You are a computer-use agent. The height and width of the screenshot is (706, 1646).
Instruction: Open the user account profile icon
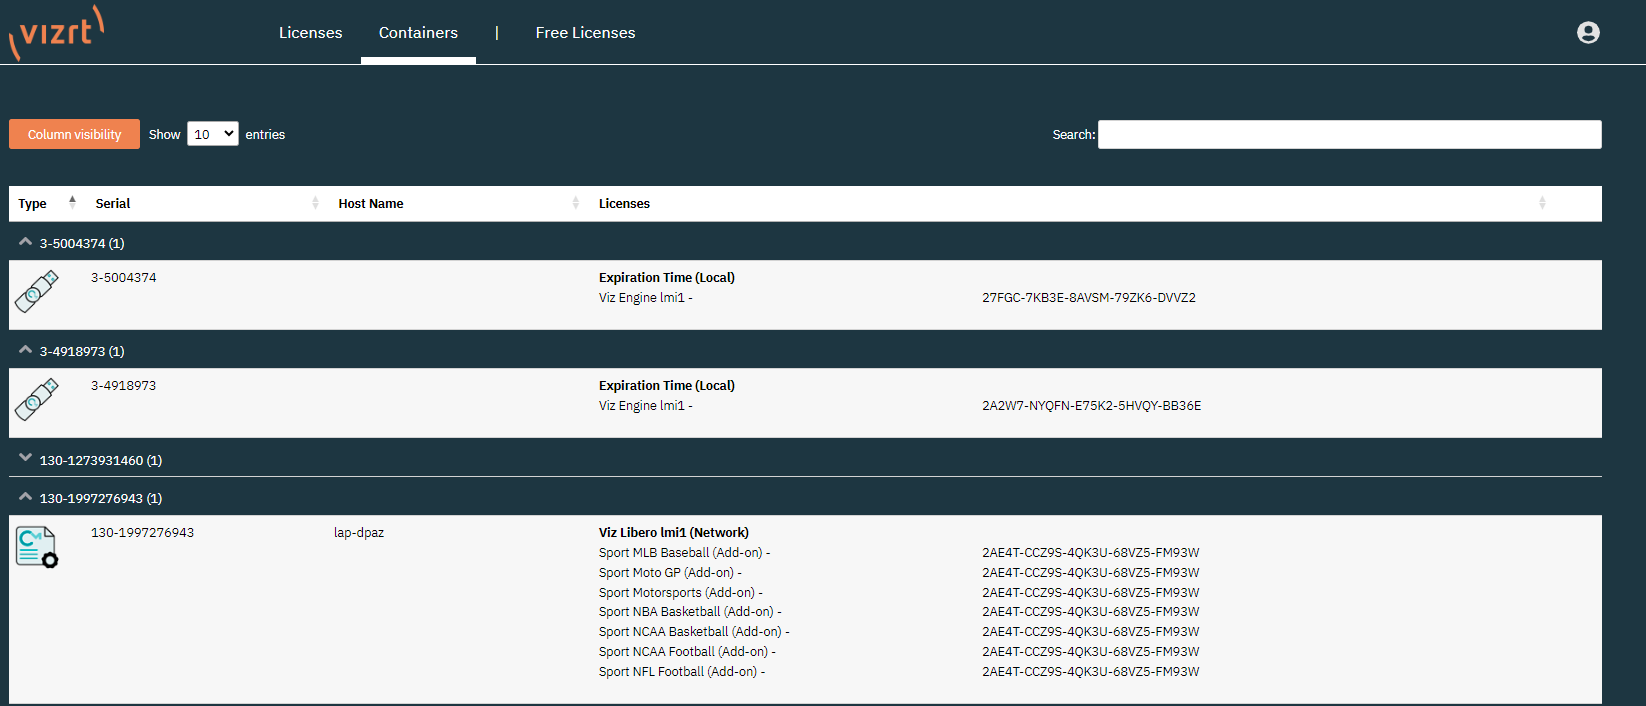click(1588, 33)
